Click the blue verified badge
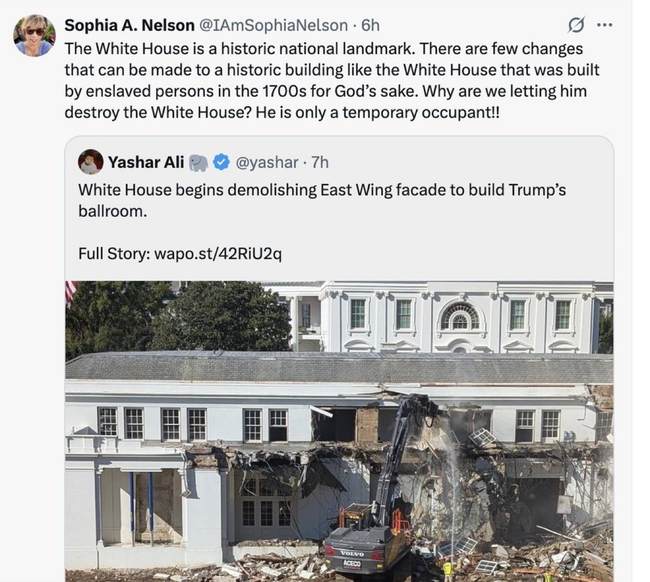The image size is (650, 582). pos(222,162)
